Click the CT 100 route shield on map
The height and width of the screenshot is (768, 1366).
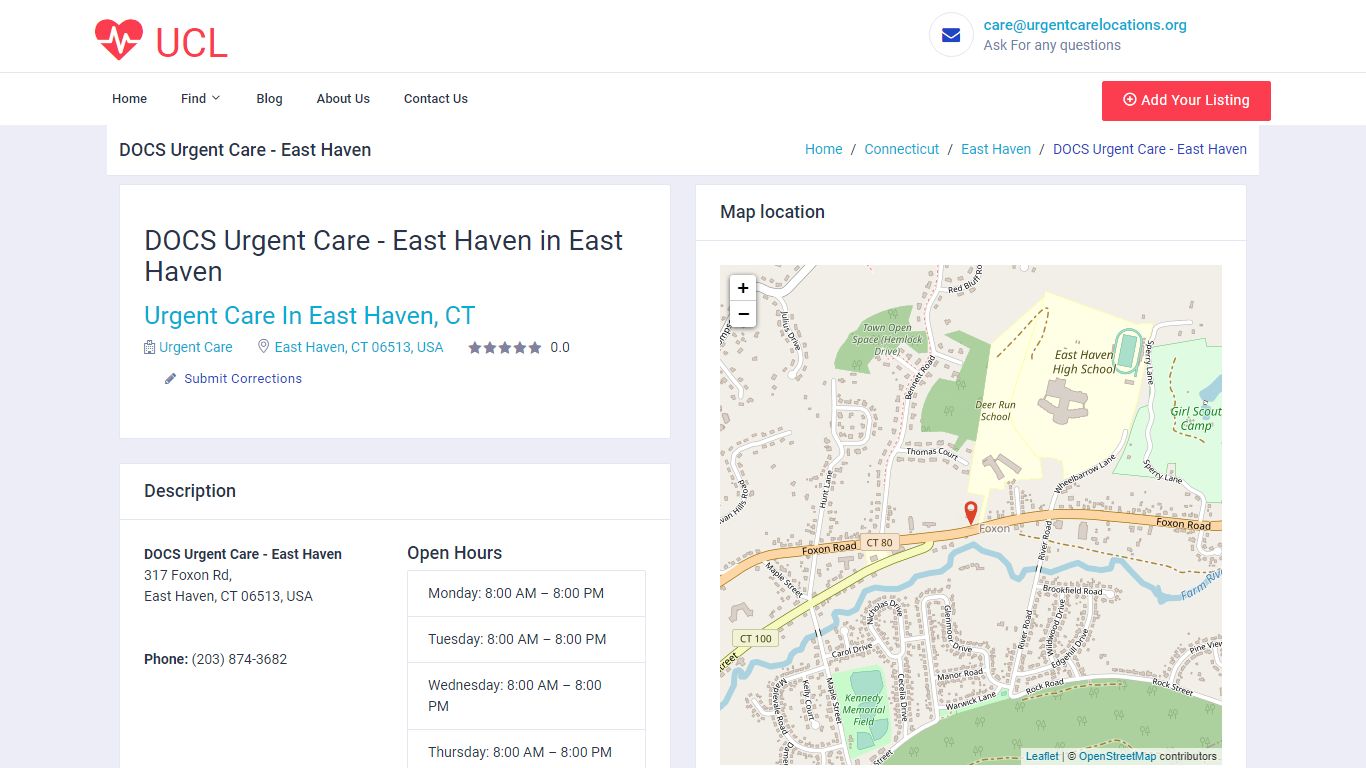(756, 638)
